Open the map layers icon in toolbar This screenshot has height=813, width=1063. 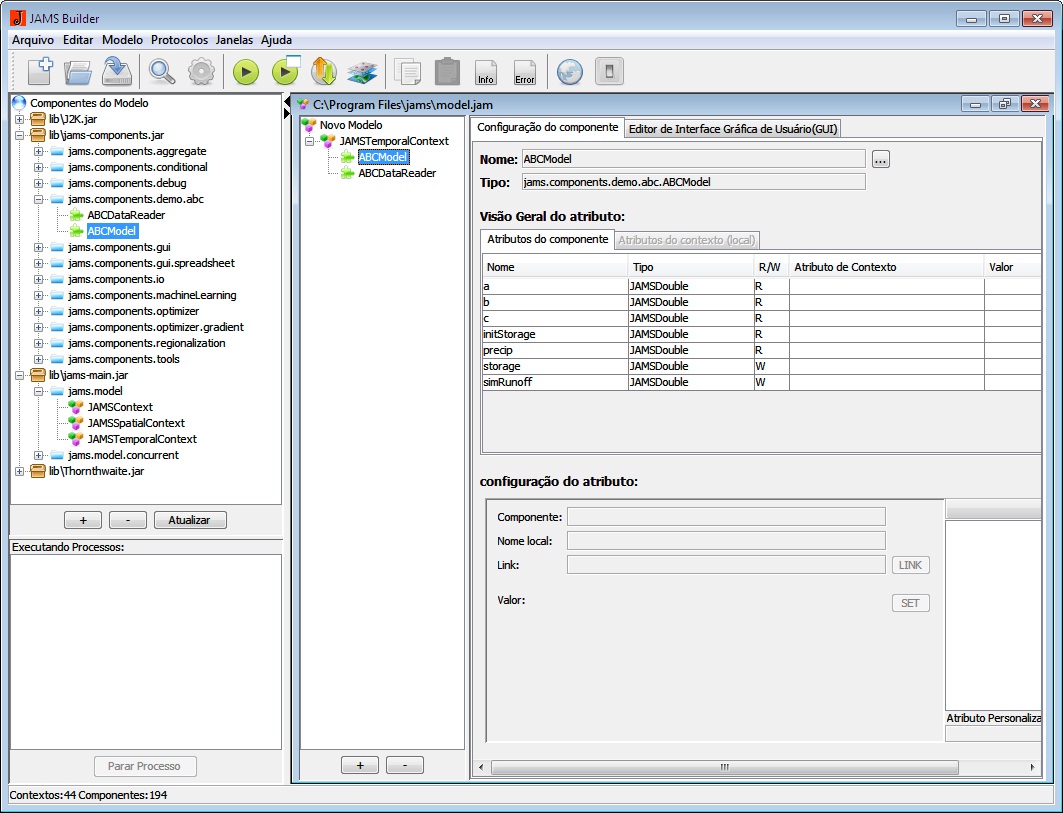(361, 71)
